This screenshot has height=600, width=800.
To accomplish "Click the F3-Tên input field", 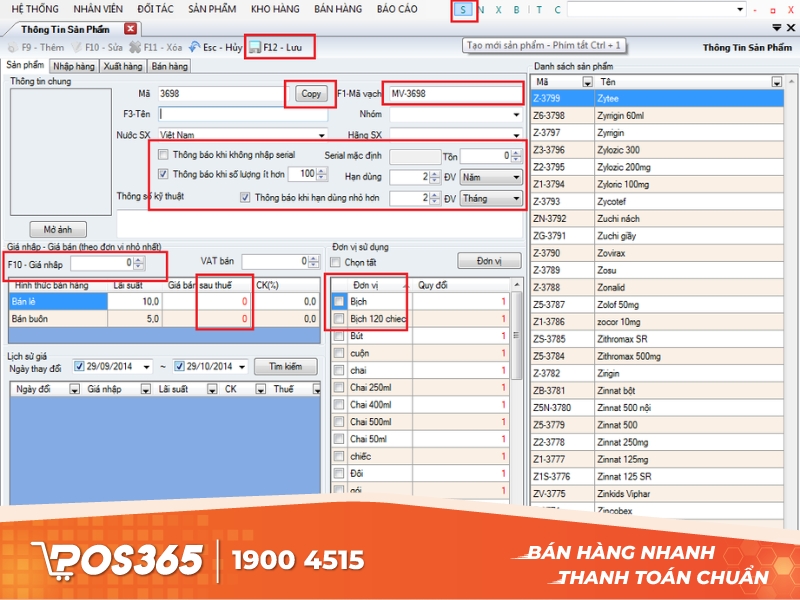I will tap(242, 114).
